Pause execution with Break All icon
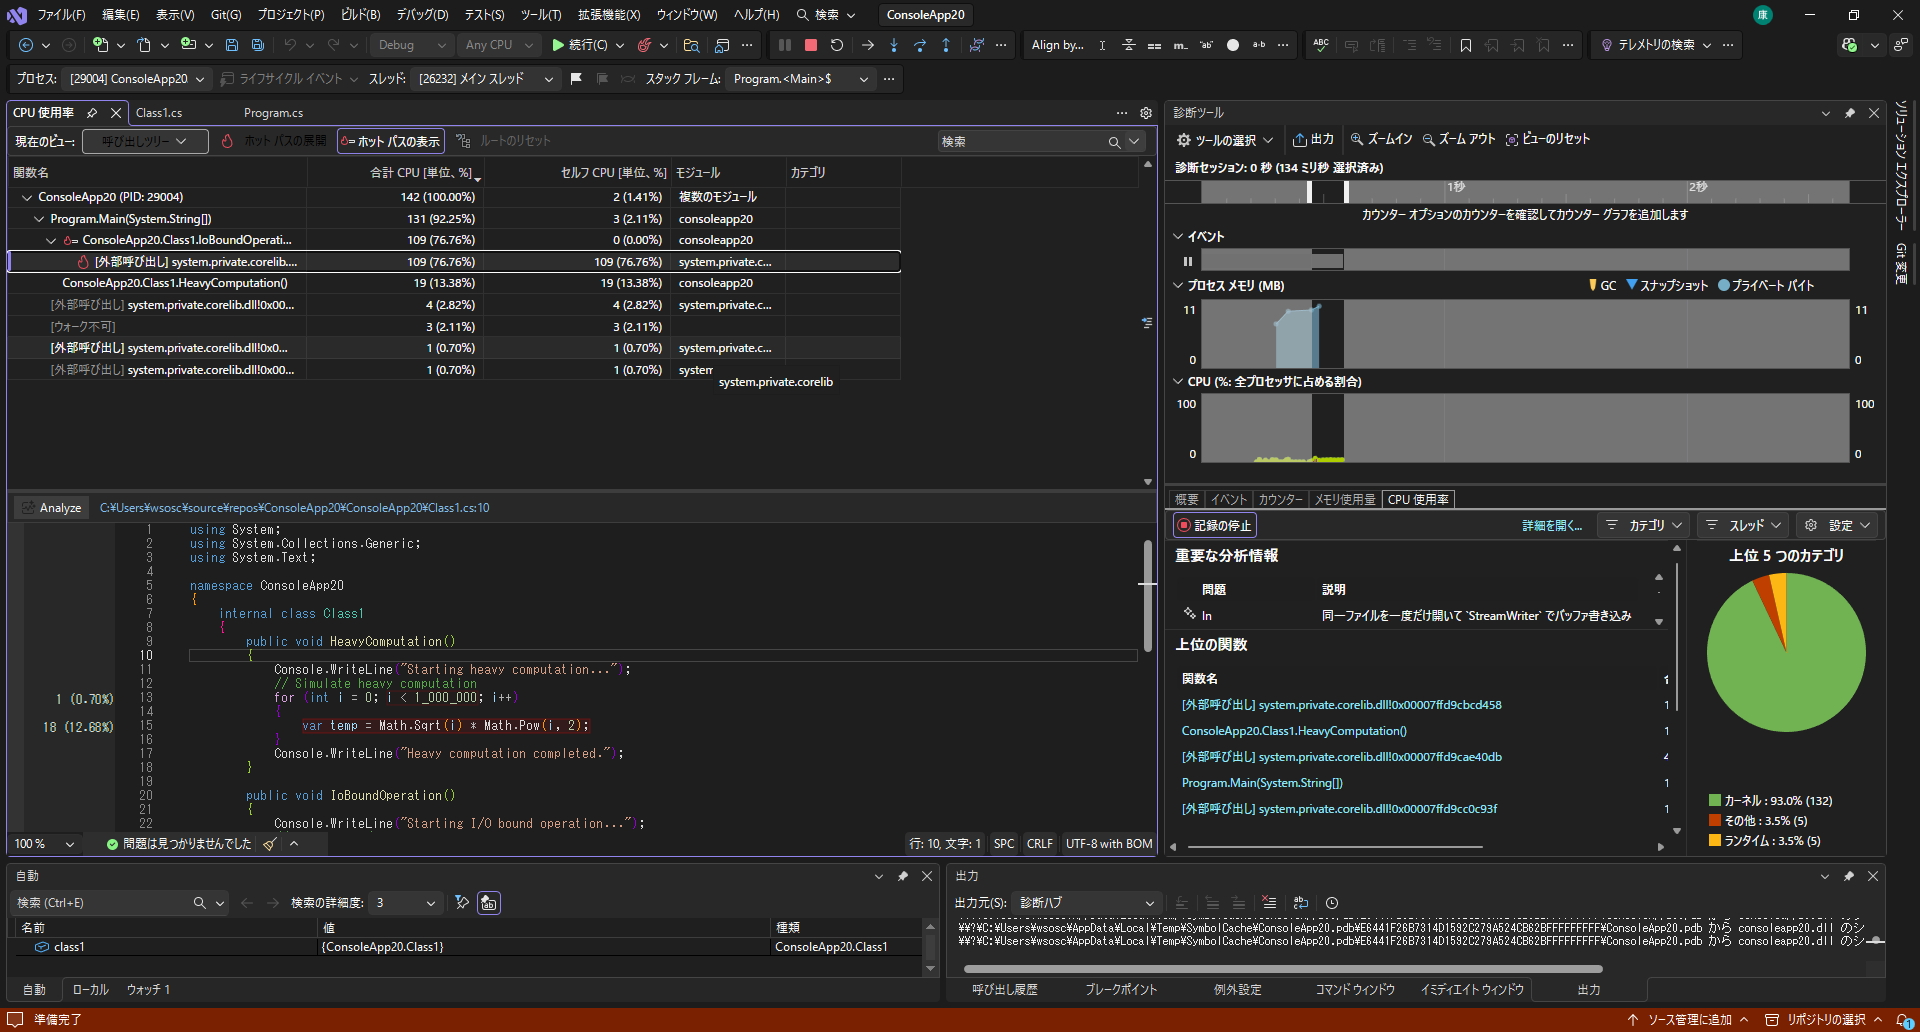 [784, 45]
